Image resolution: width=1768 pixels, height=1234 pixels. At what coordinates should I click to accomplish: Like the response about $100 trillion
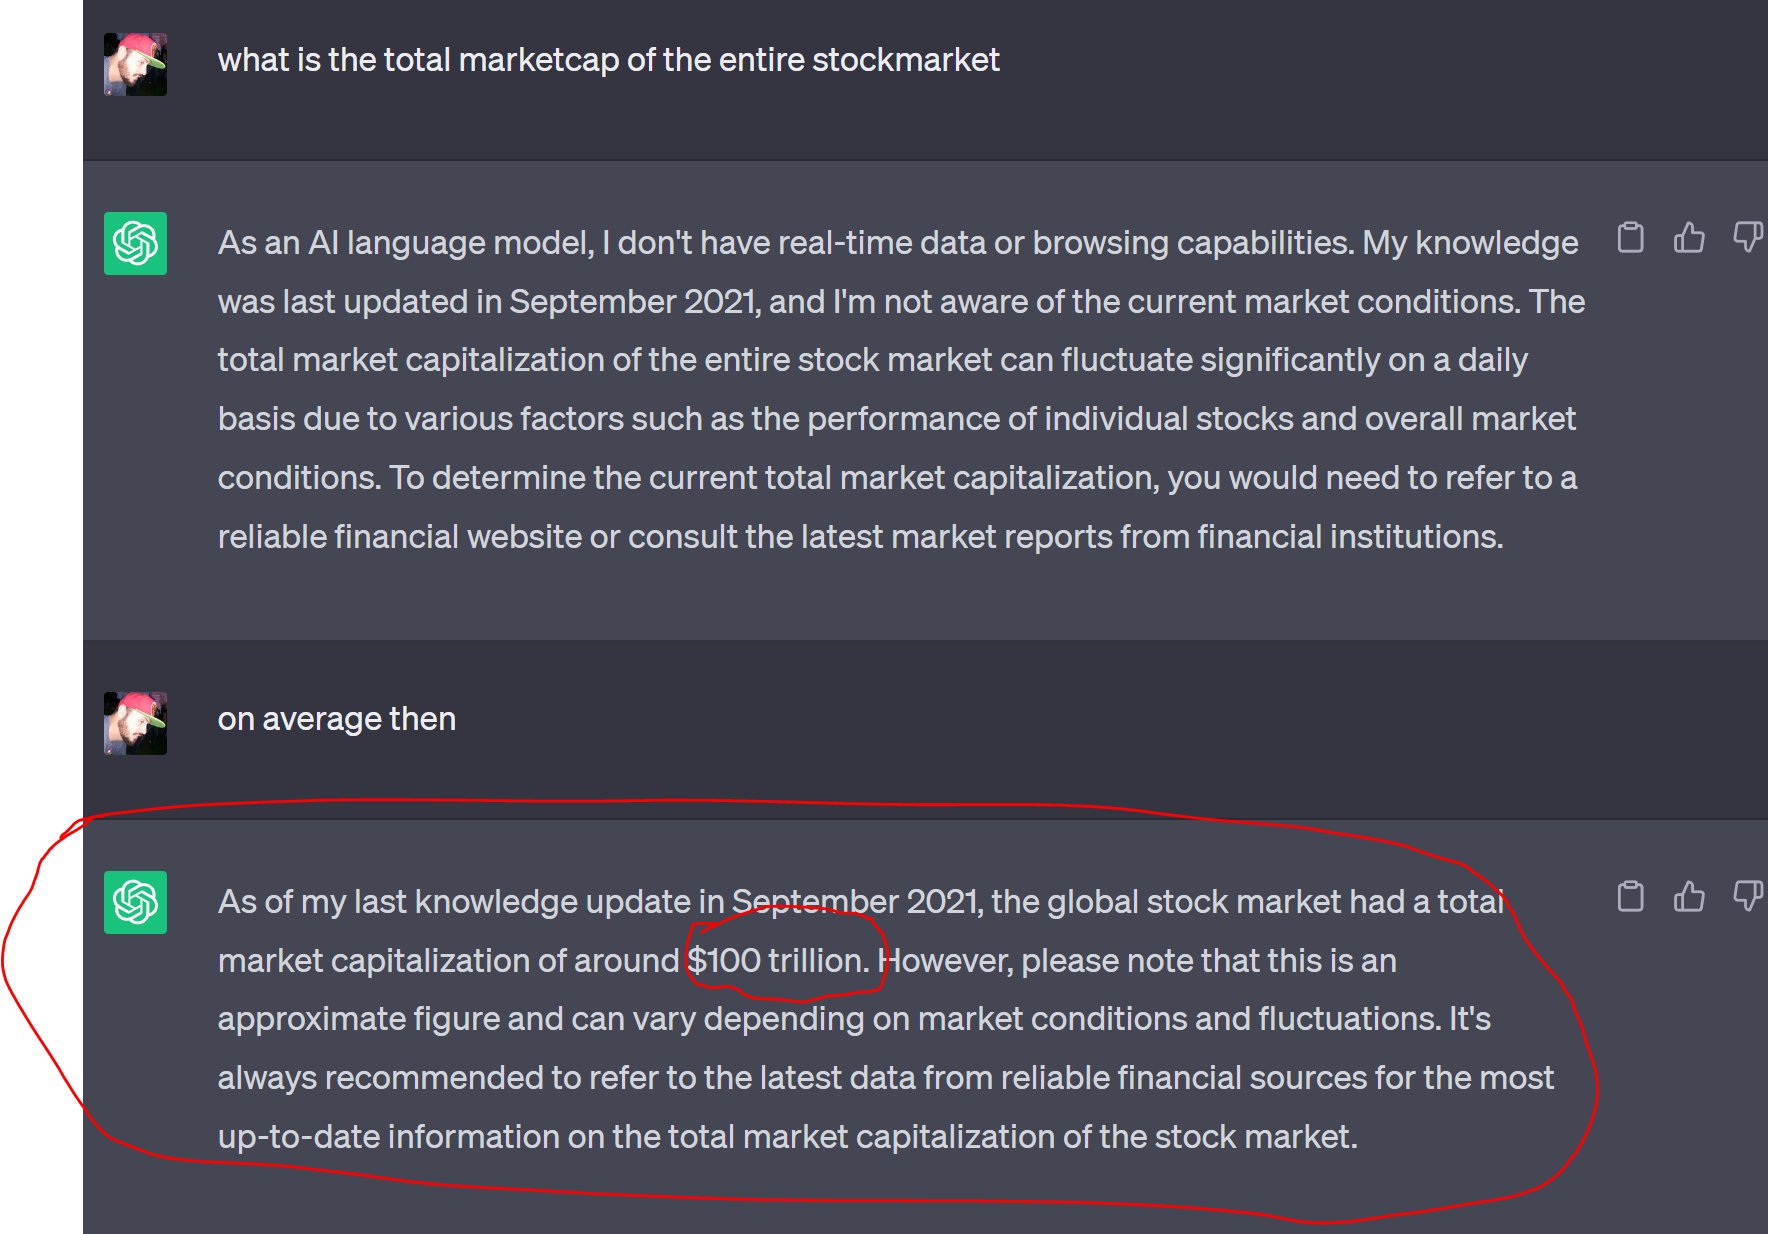coord(1689,896)
